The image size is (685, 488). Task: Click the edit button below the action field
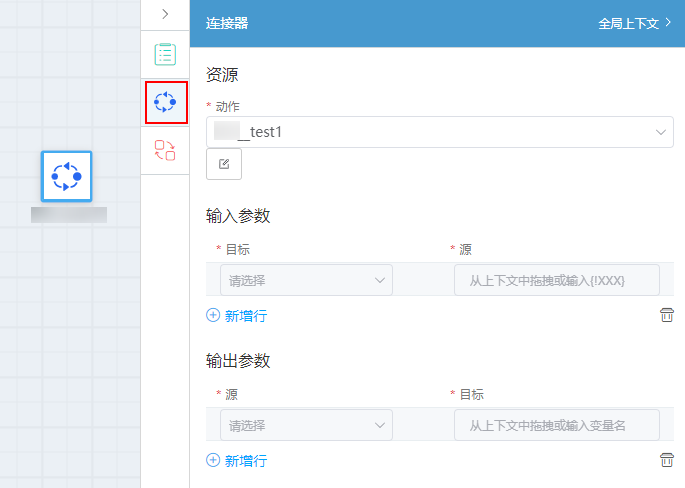[224, 164]
